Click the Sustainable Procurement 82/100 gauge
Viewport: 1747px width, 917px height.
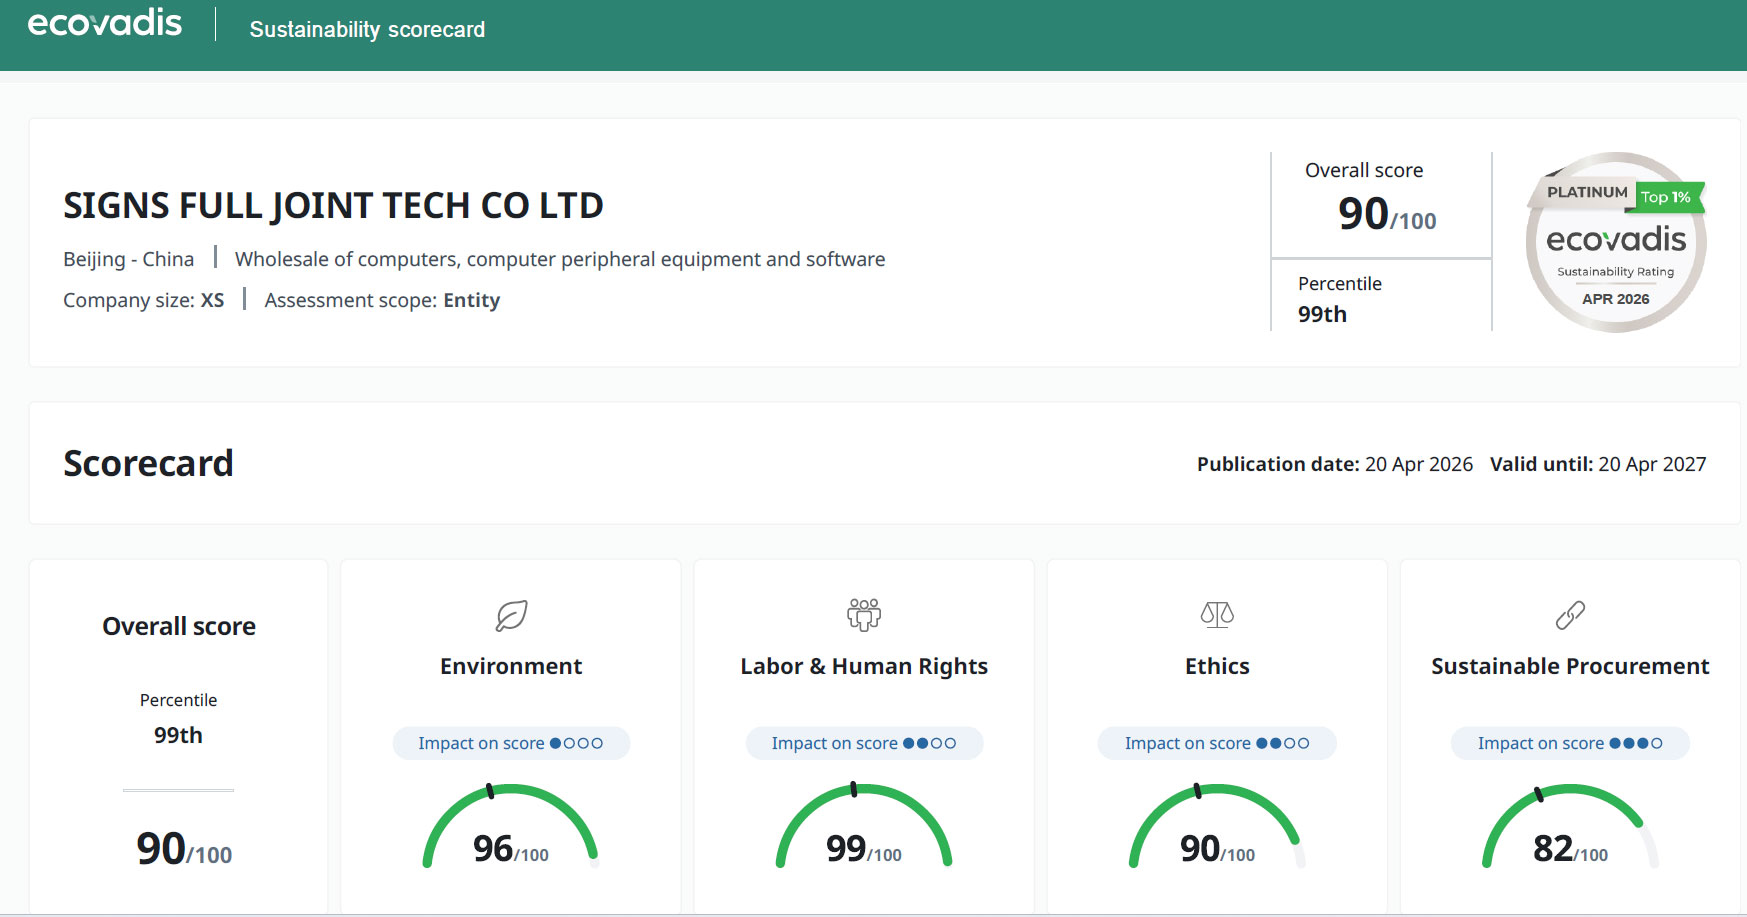pyautogui.click(x=1570, y=827)
